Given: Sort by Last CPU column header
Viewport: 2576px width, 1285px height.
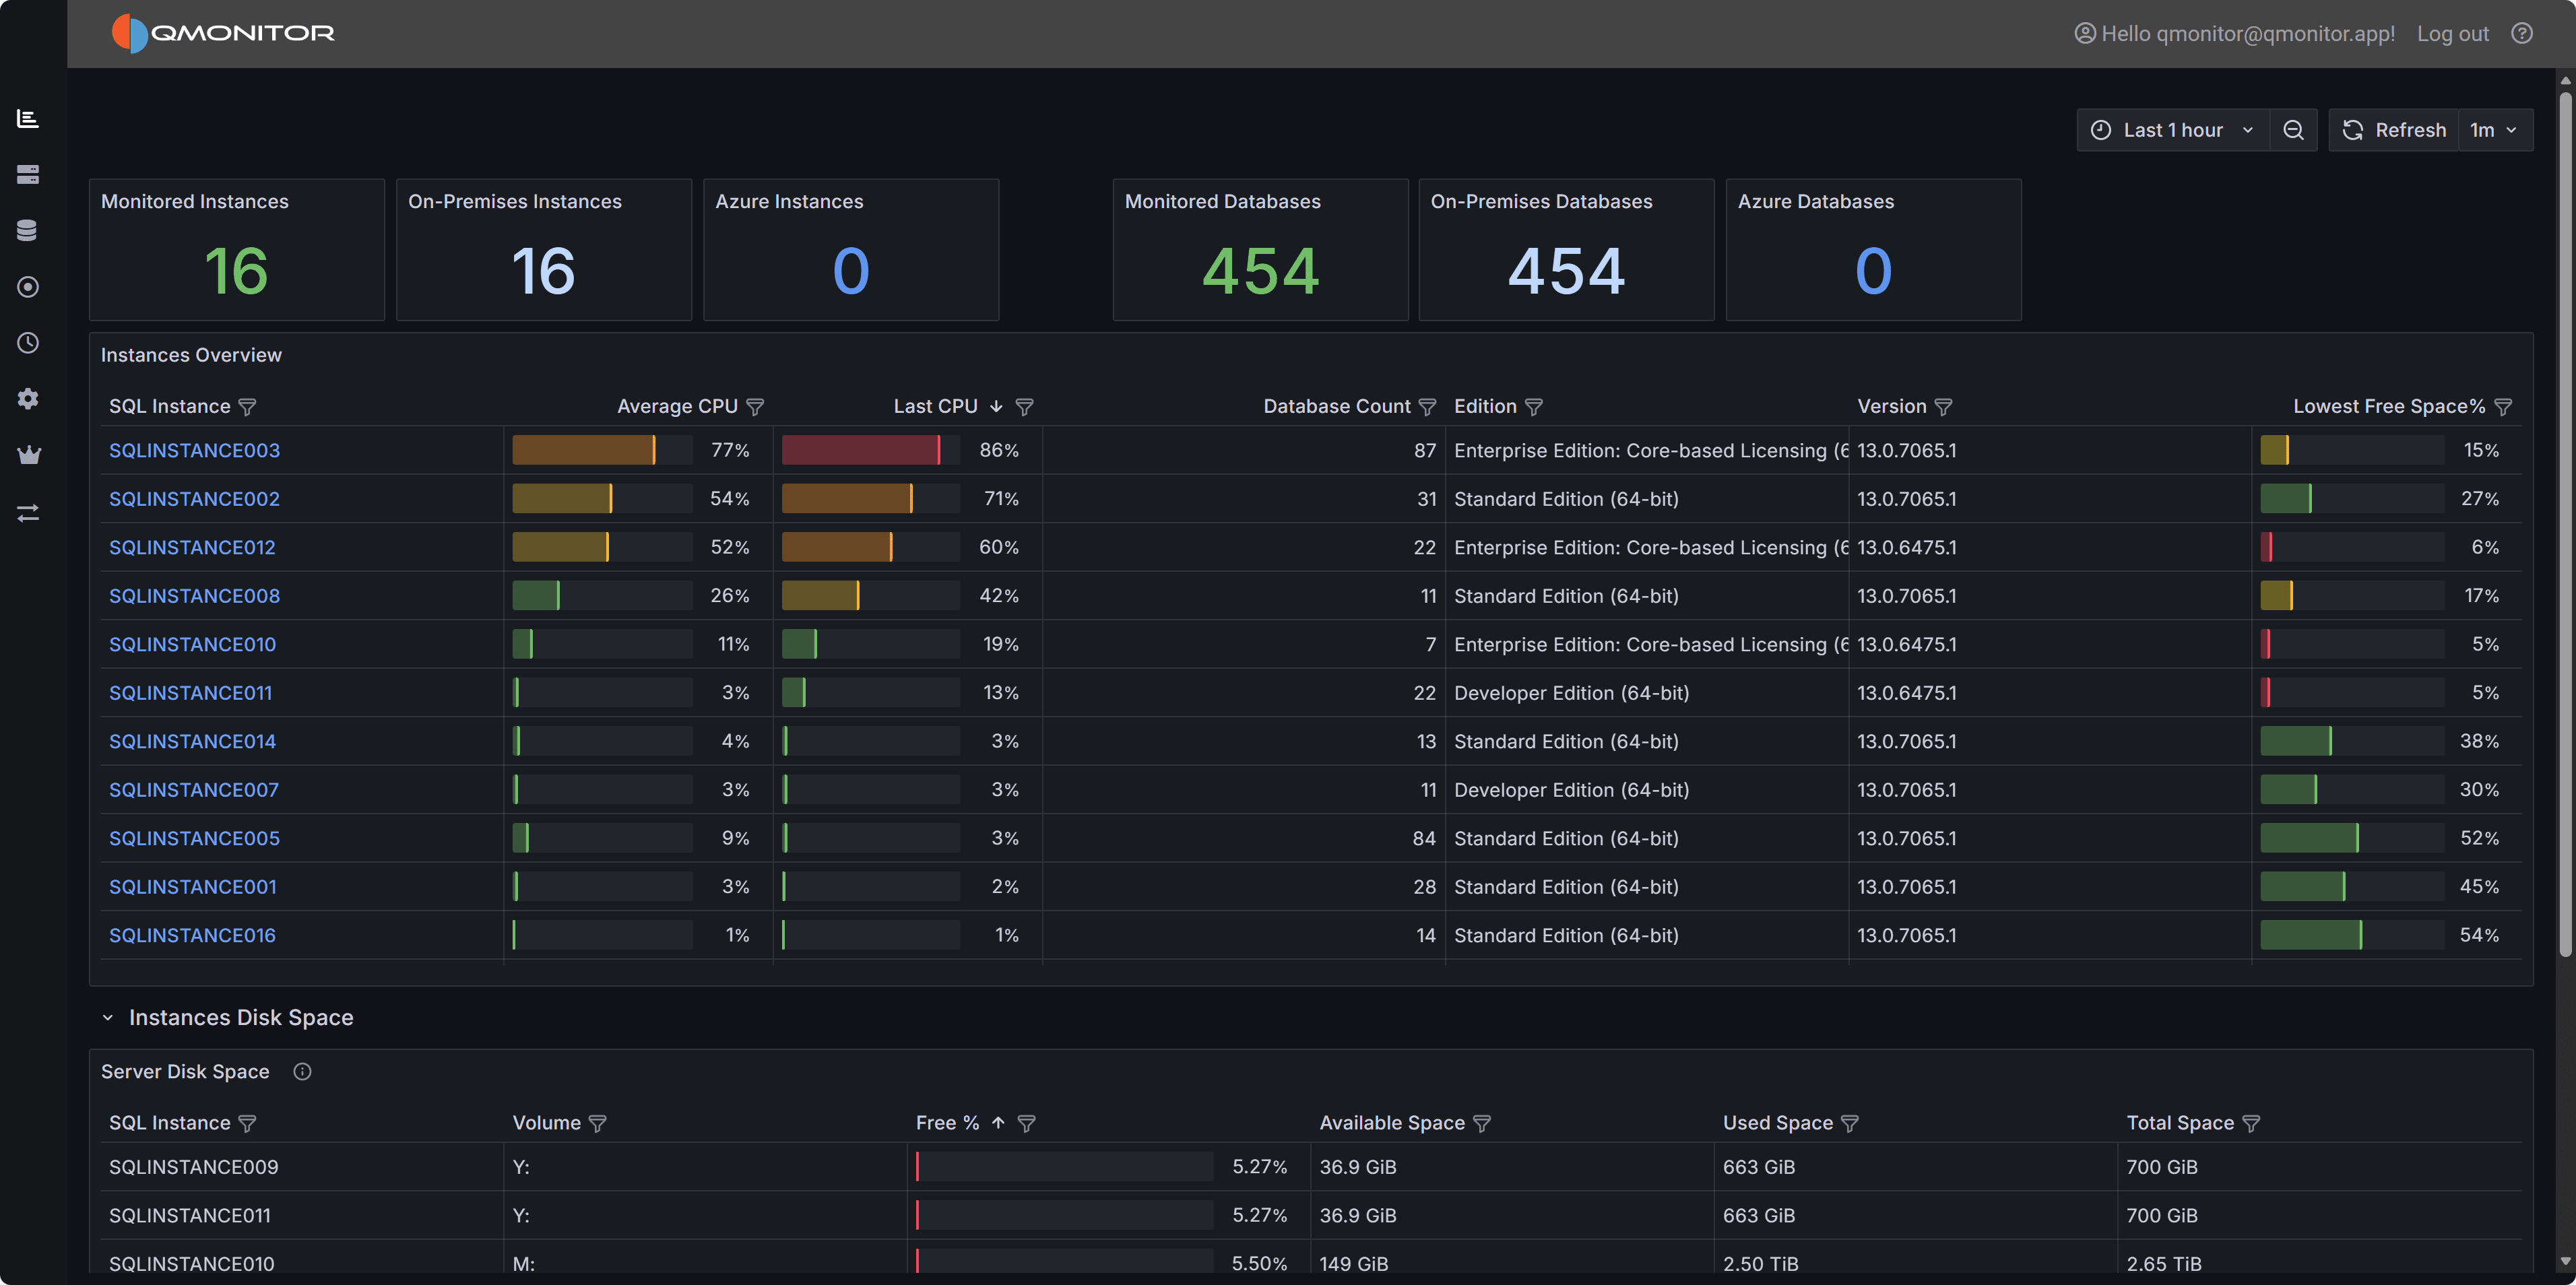Looking at the screenshot, I should coord(935,406).
